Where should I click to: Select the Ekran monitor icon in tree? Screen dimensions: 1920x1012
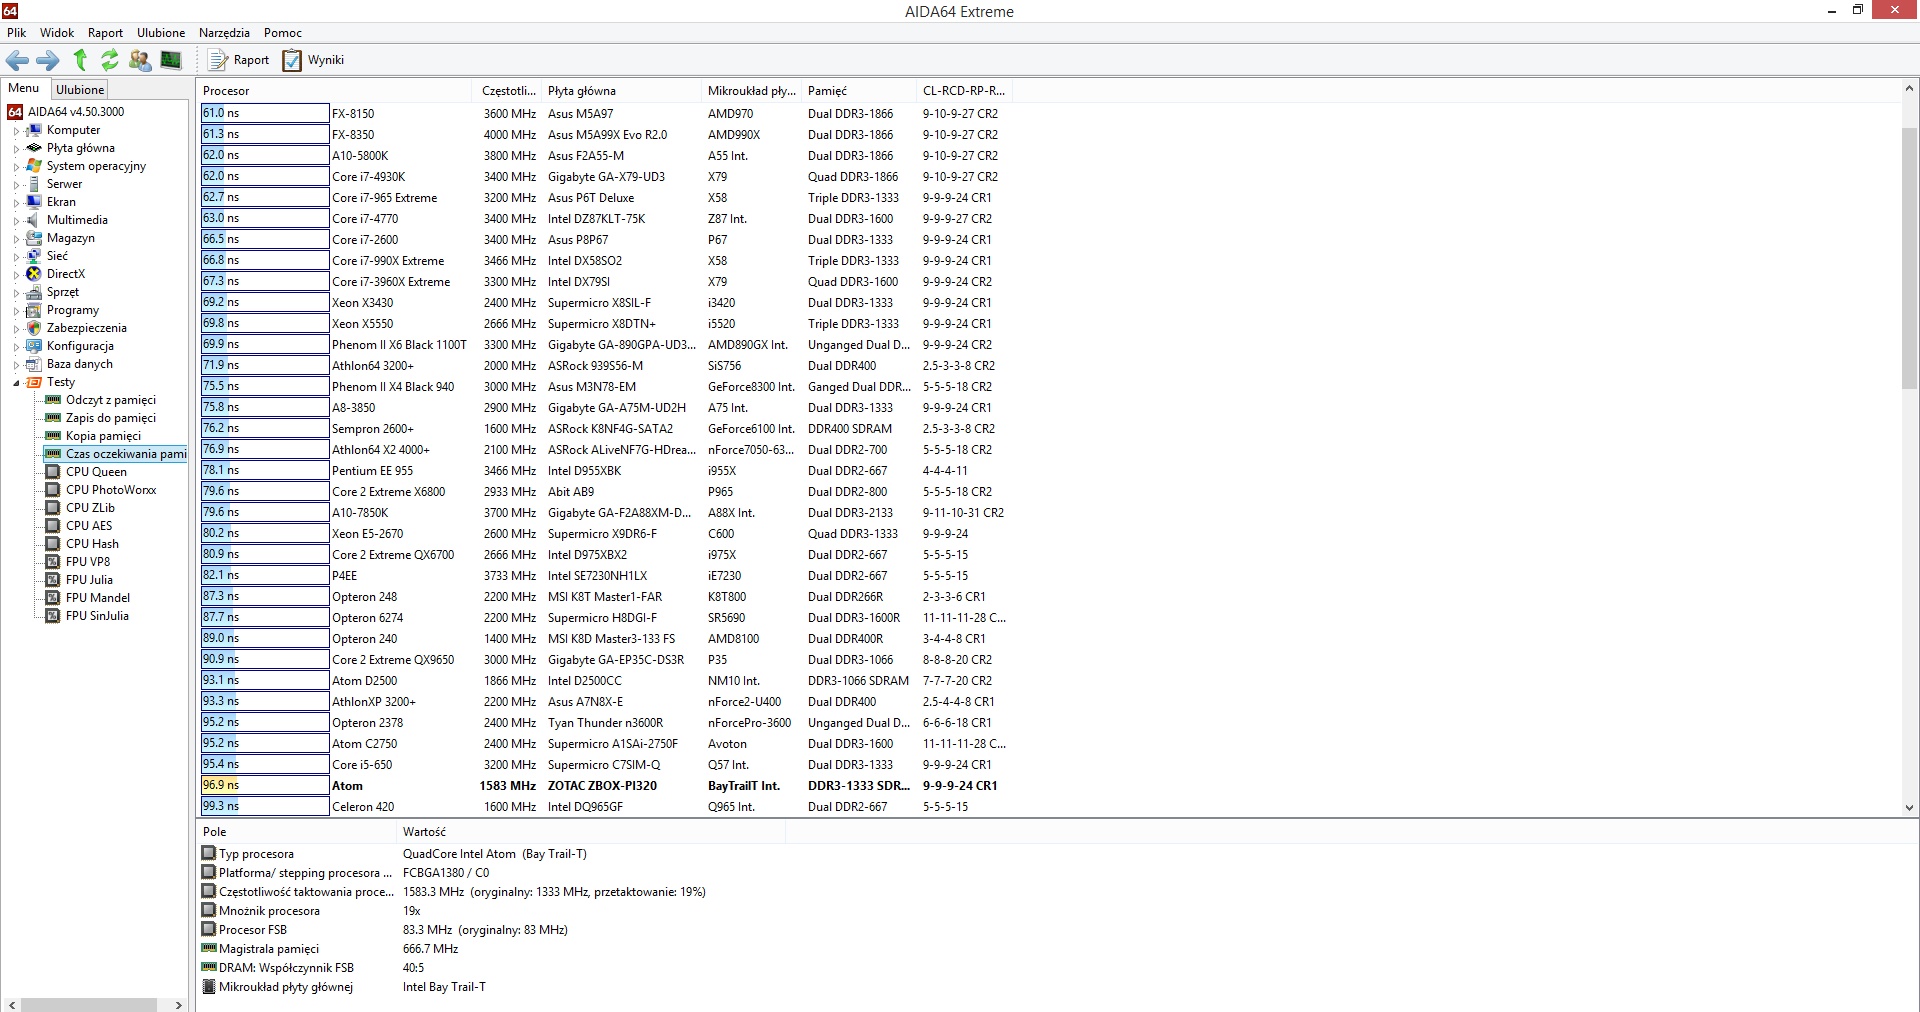point(34,202)
